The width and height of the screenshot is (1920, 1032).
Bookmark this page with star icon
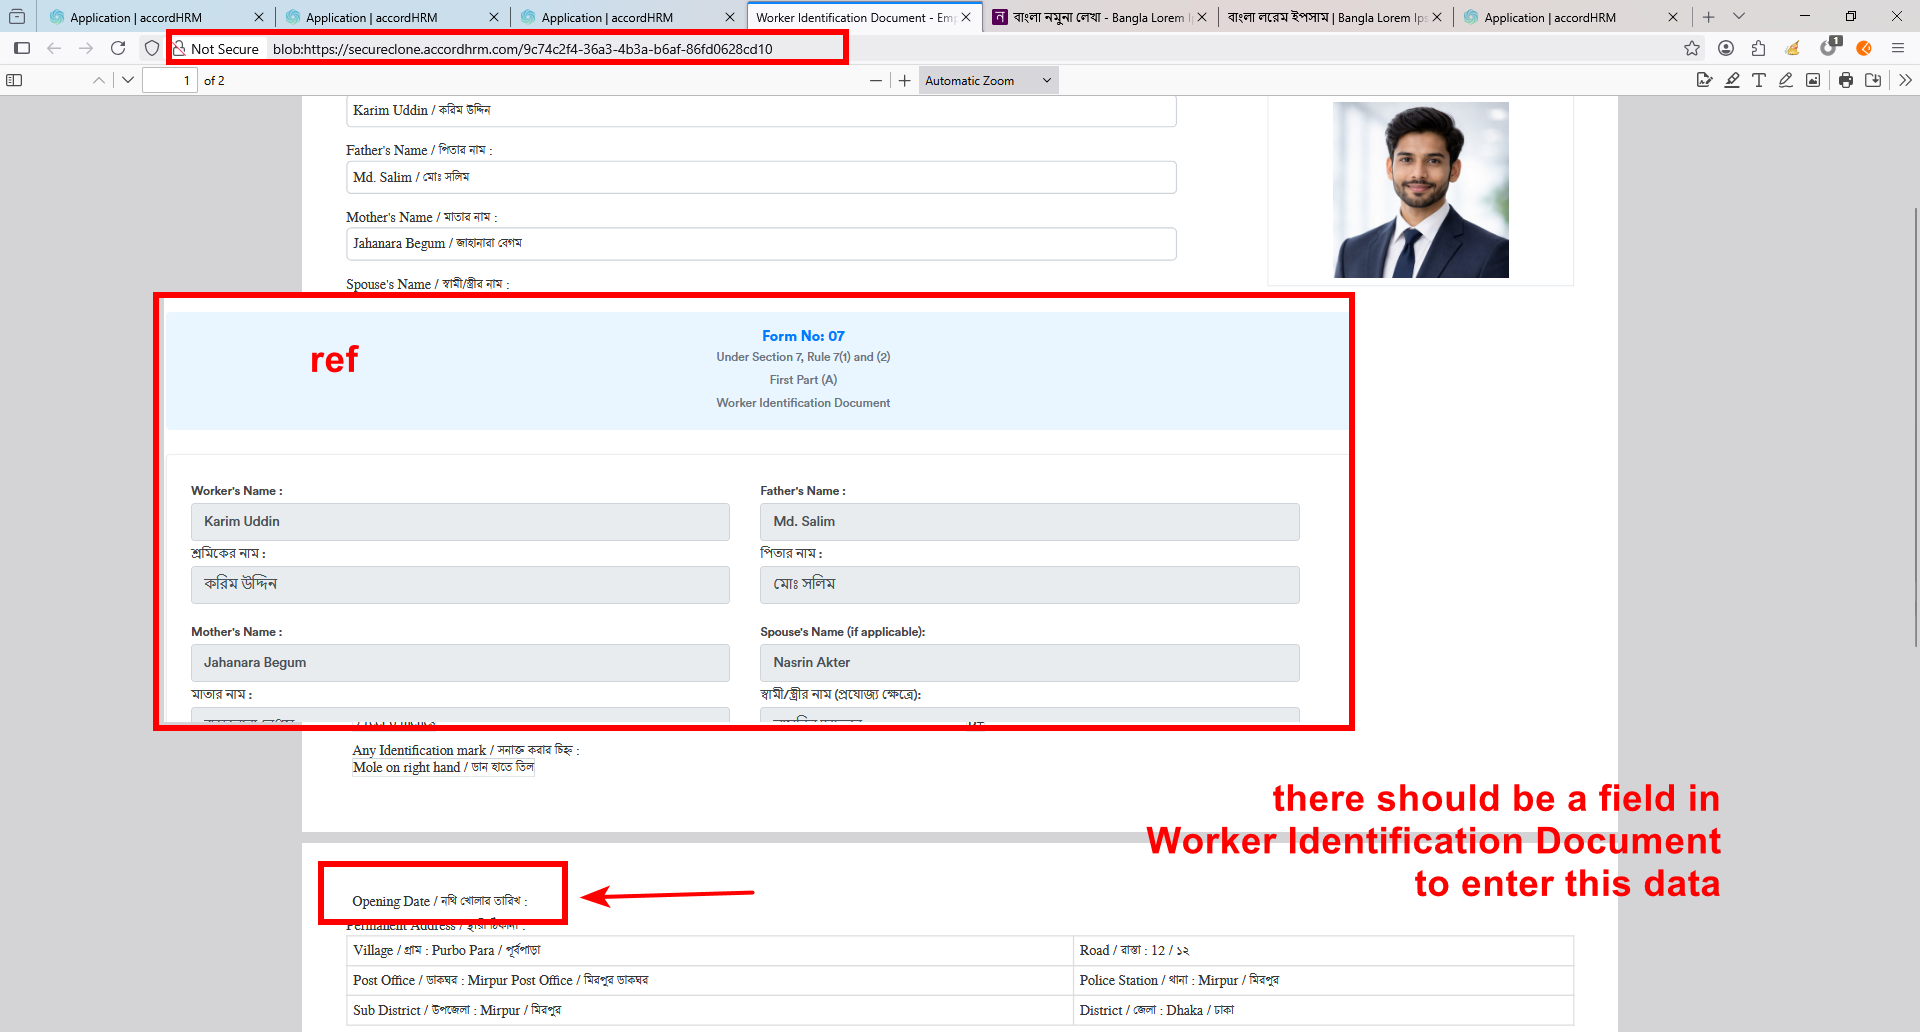click(1692, 48)
